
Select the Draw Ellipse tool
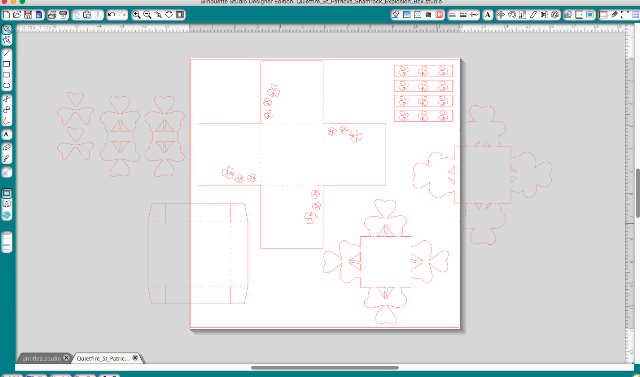pyautogui.click(x=7, y=86)
